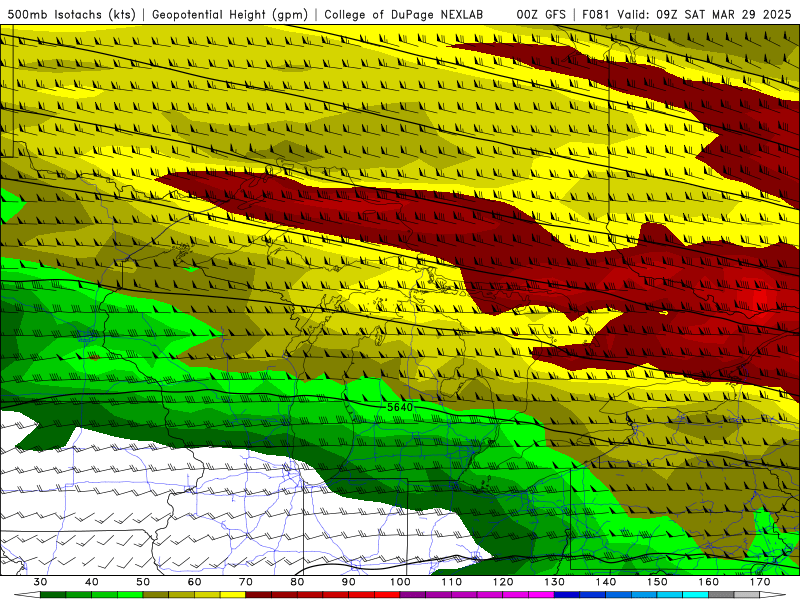Viewport: 800px width, 600px height.
Task: Click the 50 value on the legend
Action: (143, 582)
